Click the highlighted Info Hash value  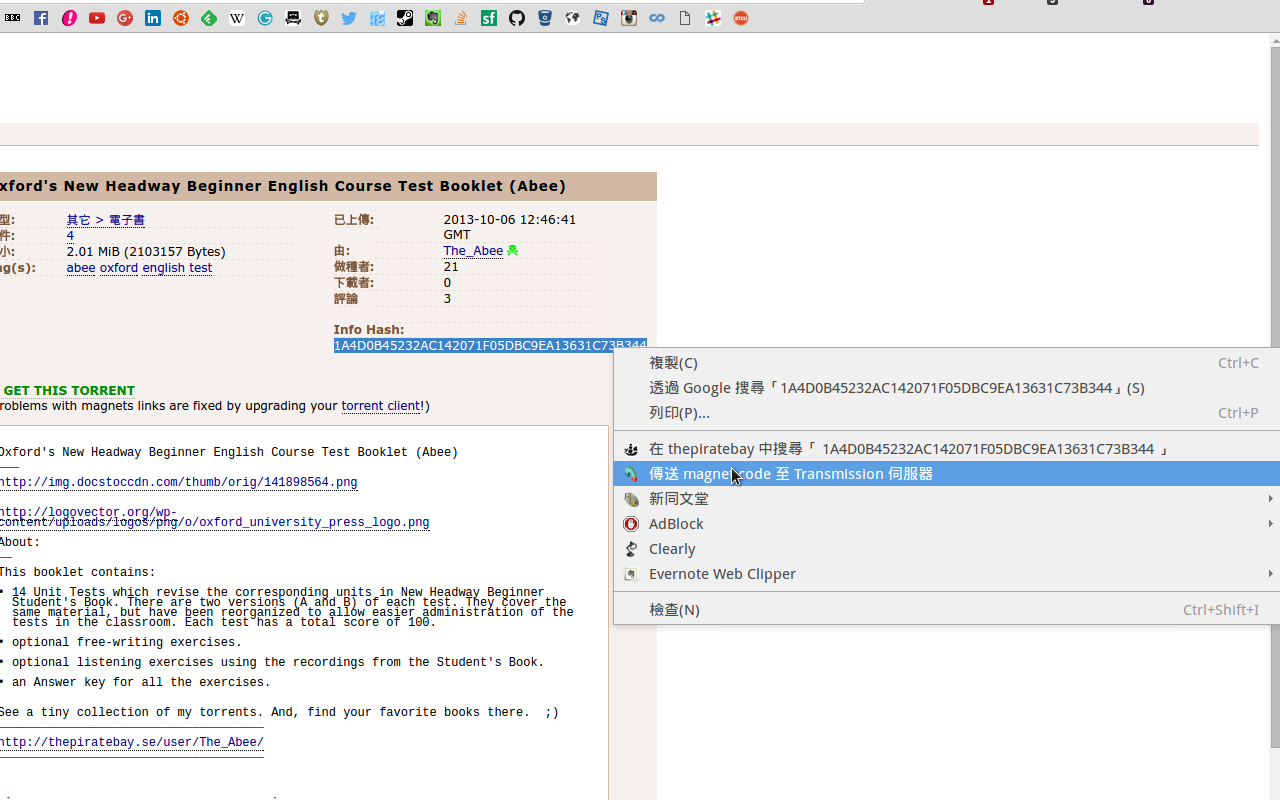tap(490, 345)
